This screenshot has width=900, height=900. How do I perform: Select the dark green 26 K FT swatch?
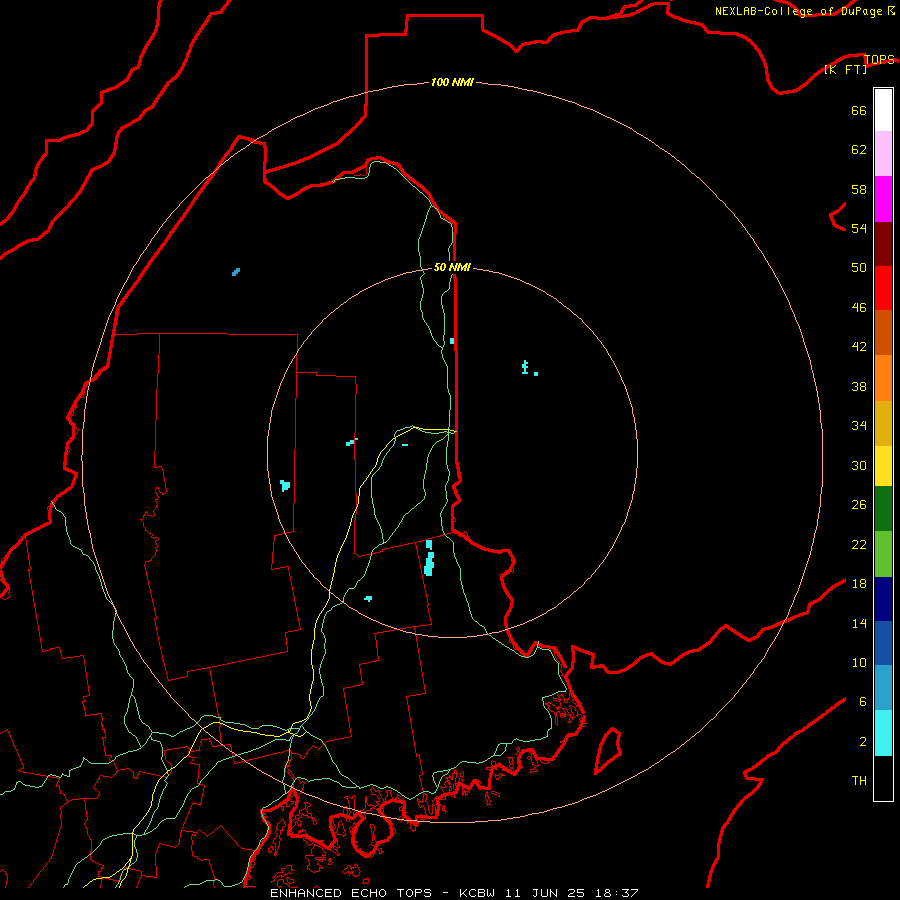[883, 509]
